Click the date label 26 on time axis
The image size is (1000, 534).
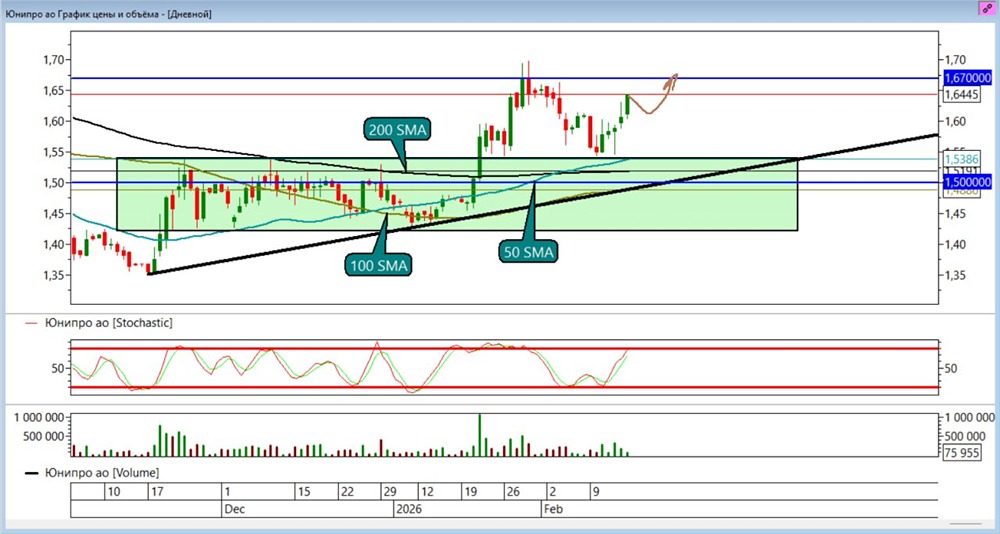(x=514, y=492)
